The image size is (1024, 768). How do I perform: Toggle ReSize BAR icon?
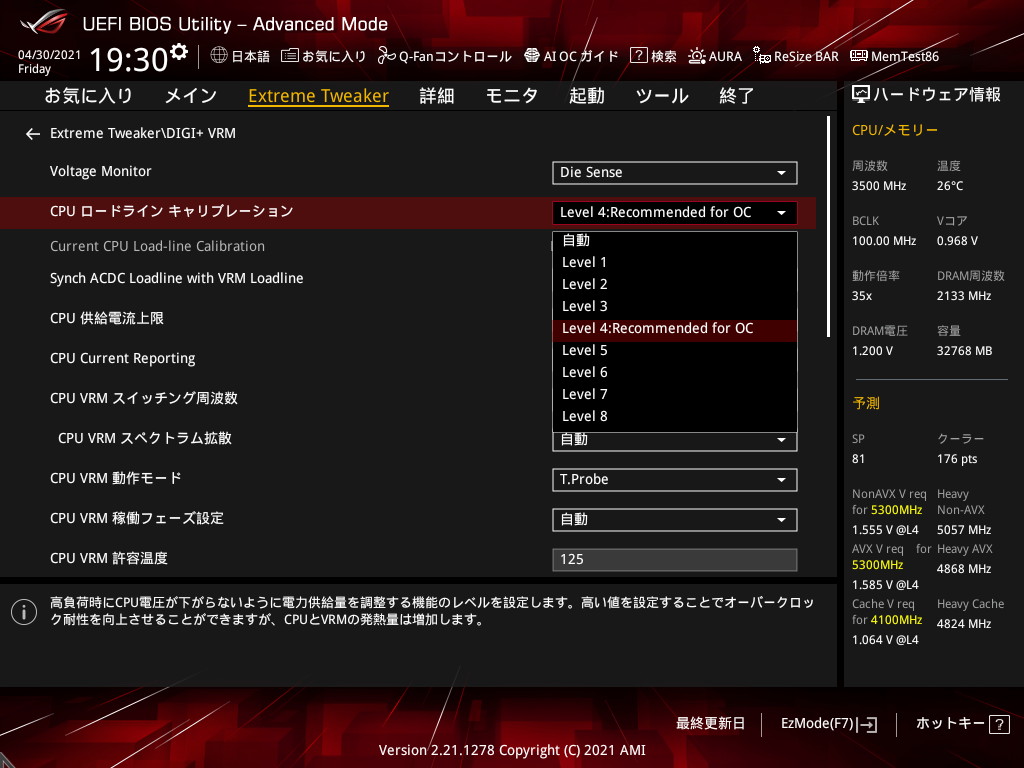tap(761, 56)
